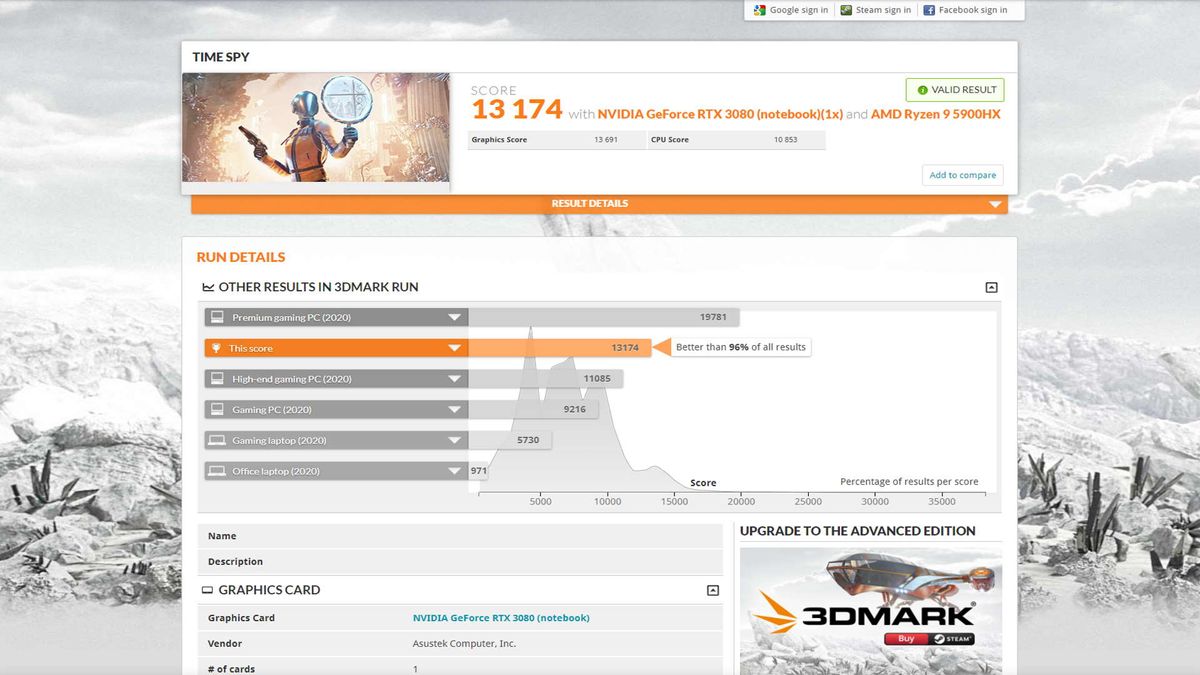Image resolution: width=1200 pixels, height=675 pixels.
Task: Click the Time Spy benchmark thumbnail
Action: tap(316, 128)
